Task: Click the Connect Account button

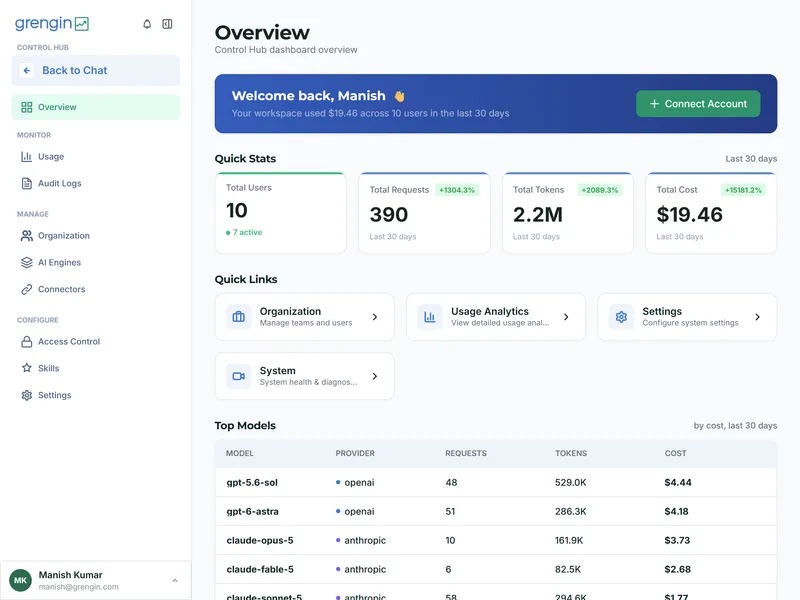Action: click(x=698, y=104)
